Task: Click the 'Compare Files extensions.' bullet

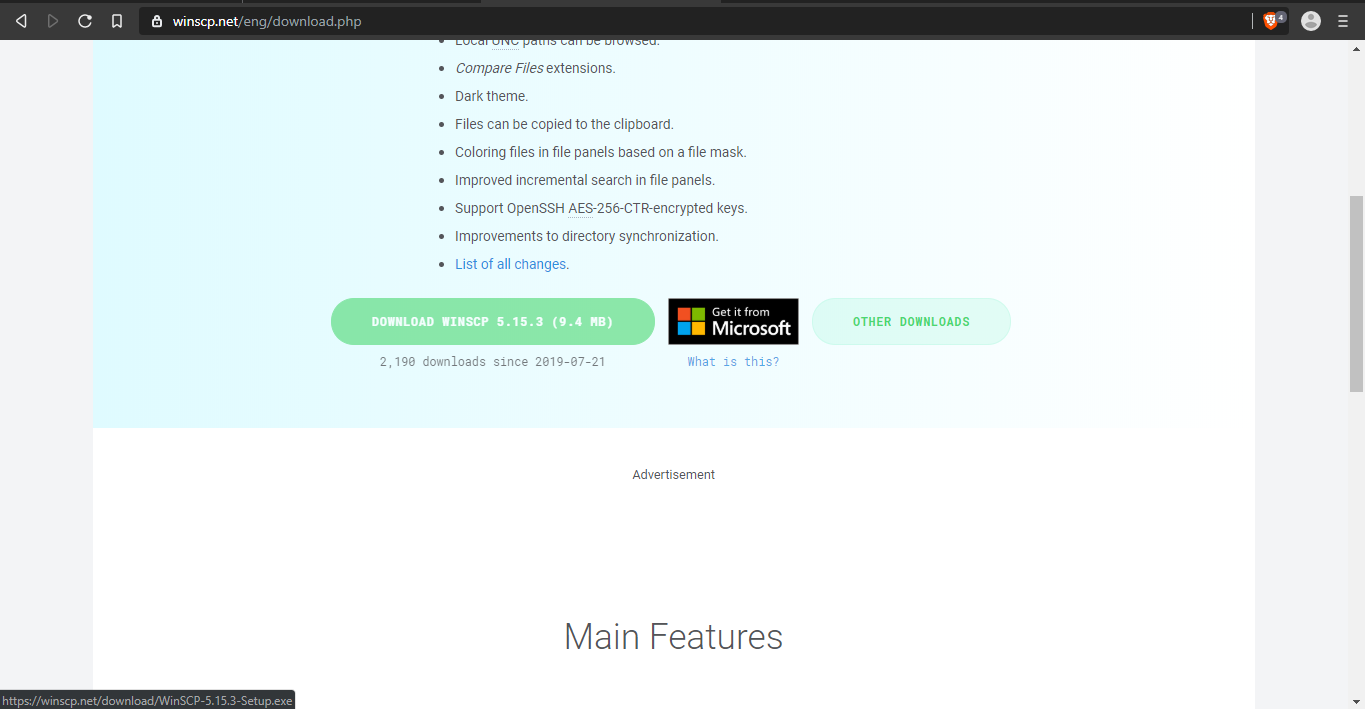Action: tap(535, 68)
